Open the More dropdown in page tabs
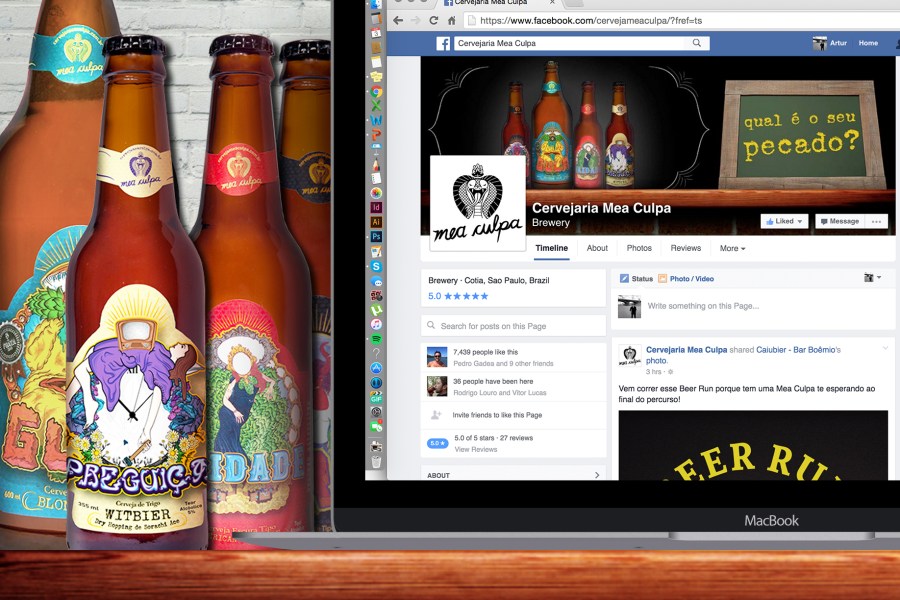This screenshot has width=900, height=600. click(732, 248)
